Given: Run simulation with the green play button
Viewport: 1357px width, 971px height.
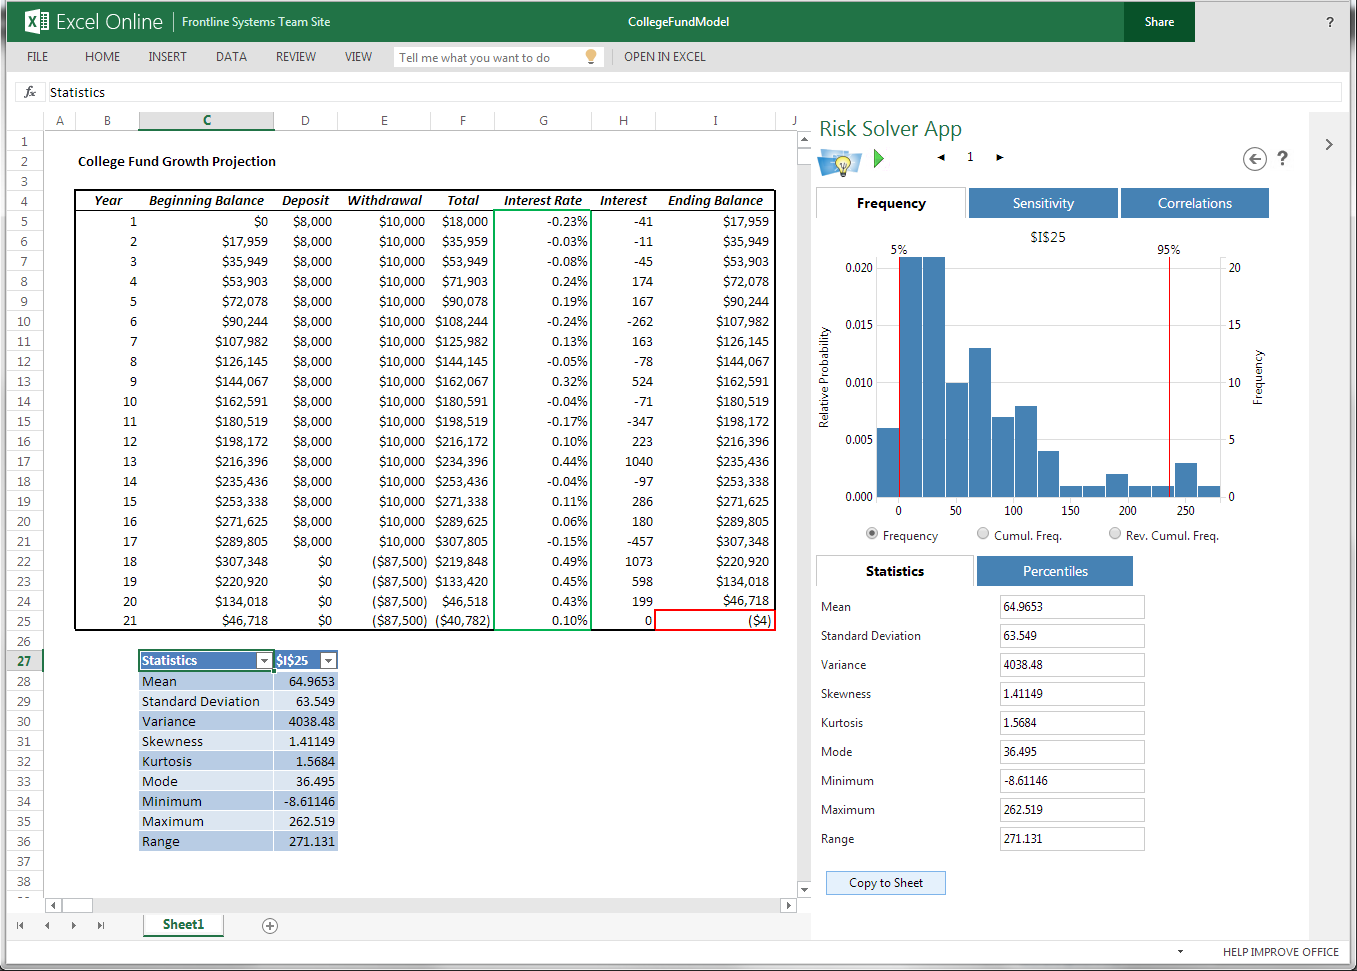Looking at the screenshot, I should [x=878, y=158].
